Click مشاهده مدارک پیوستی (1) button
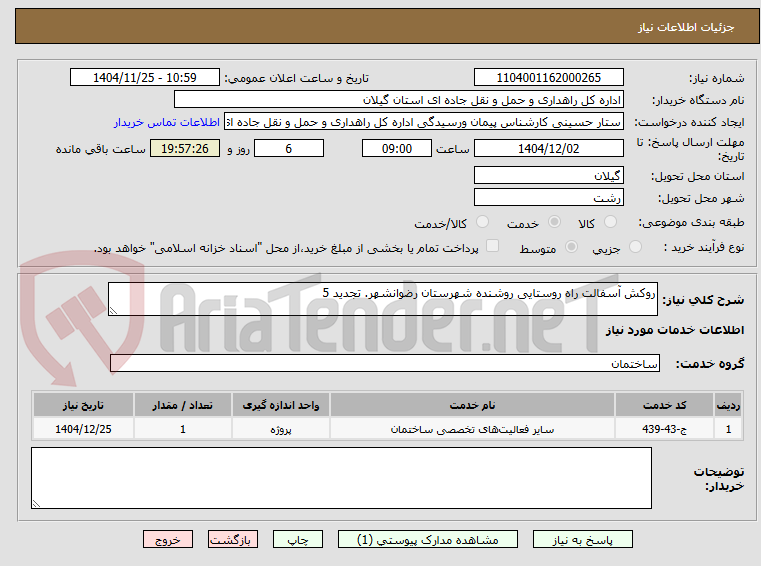 pos(428,539)
